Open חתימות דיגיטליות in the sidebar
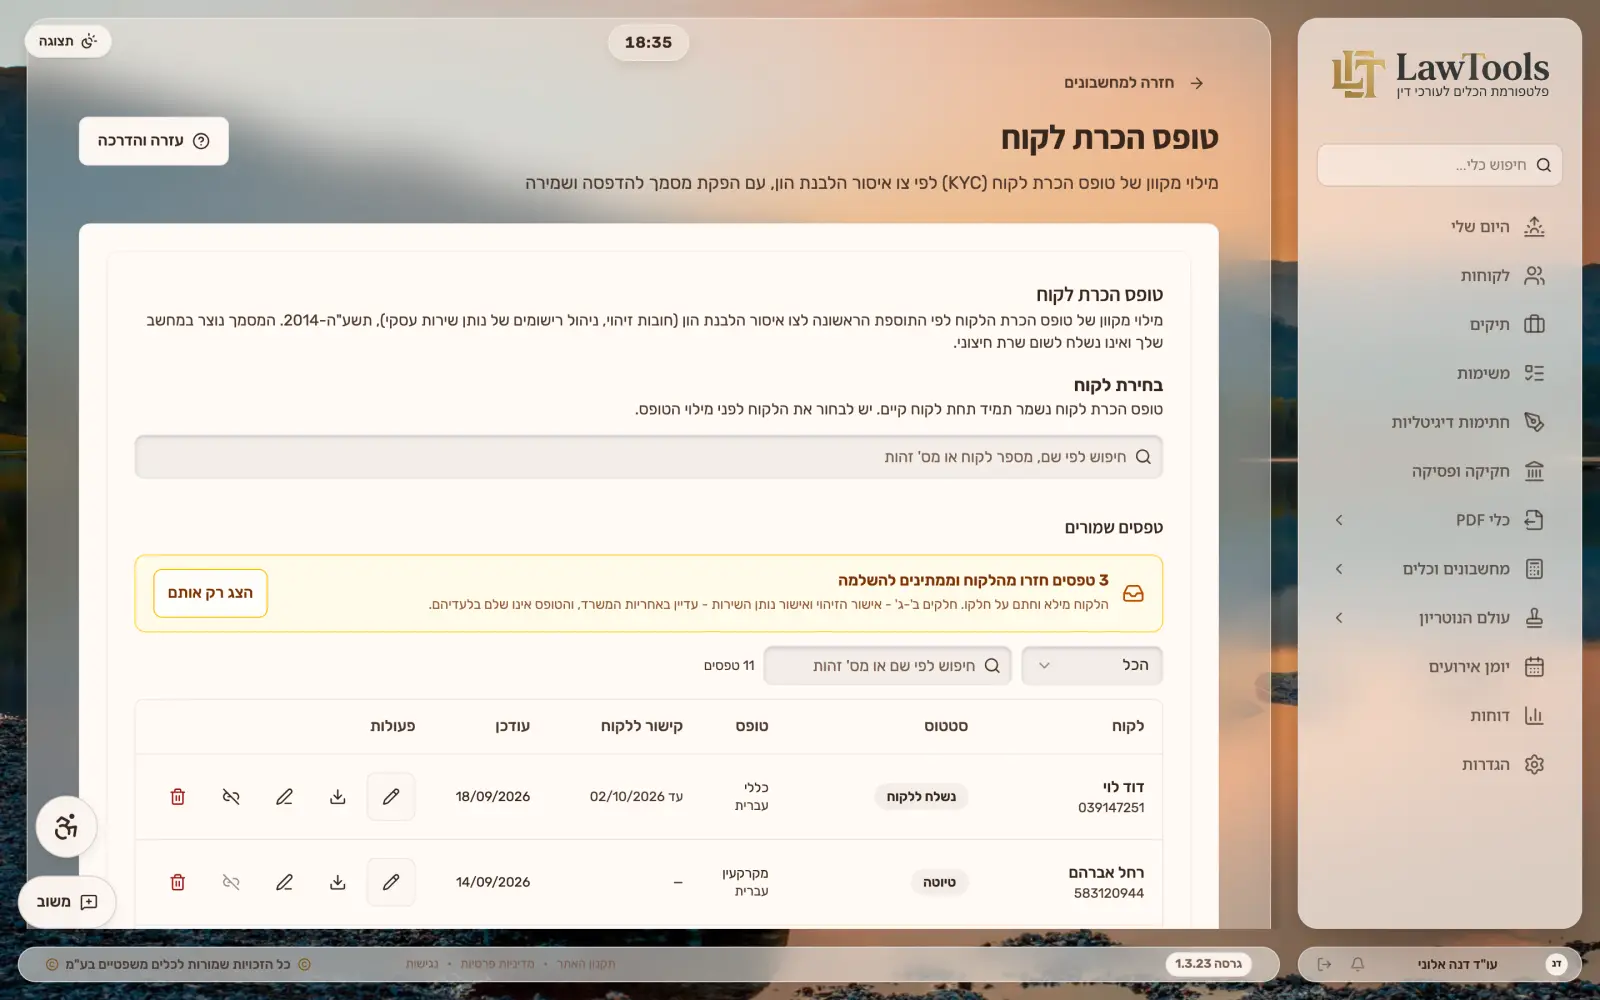Viewport: 1600px width, 1000px height. click(x=1440, y=423)
